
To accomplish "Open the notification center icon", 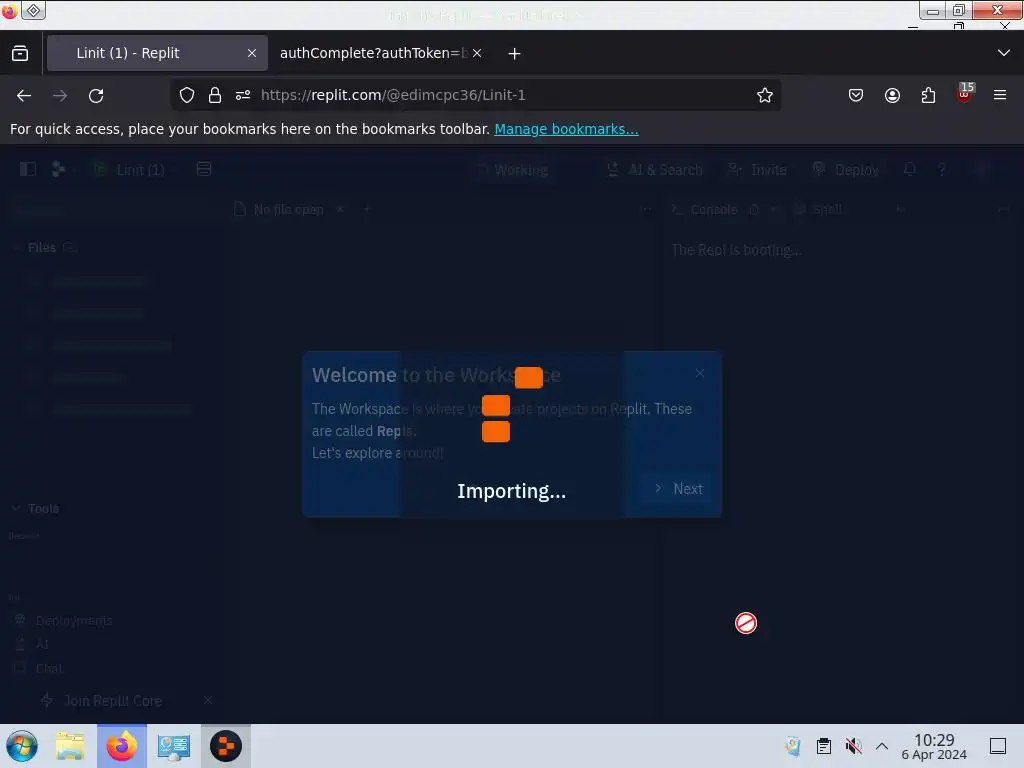I will tap(998, 746).
